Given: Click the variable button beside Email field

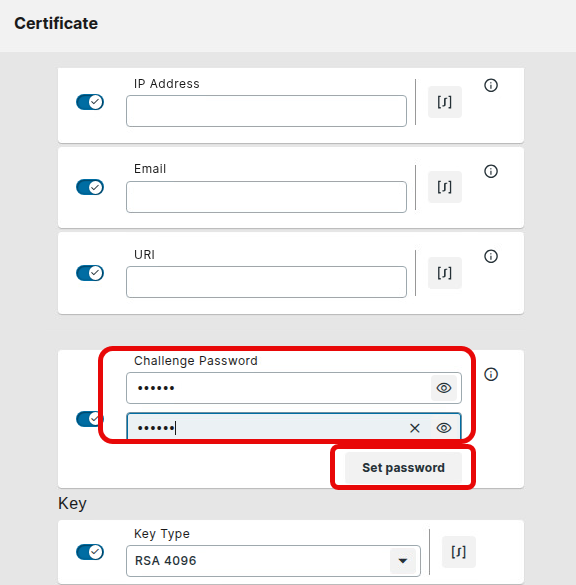Looking at the screenshot, I should 445,187.
